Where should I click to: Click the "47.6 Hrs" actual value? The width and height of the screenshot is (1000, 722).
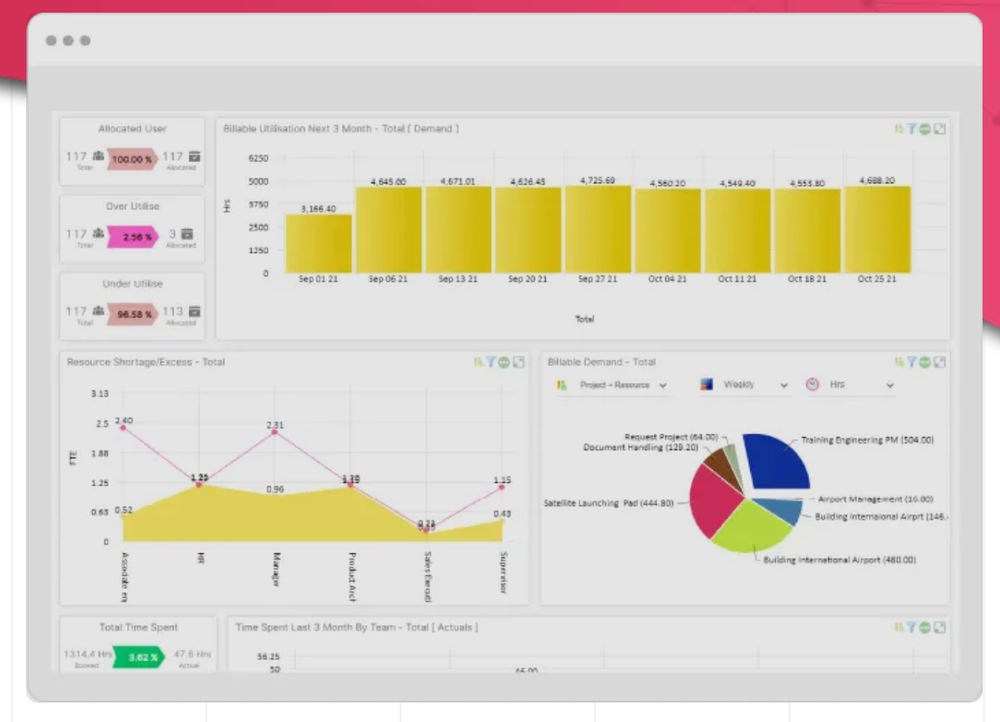click(x=192, y=654)
